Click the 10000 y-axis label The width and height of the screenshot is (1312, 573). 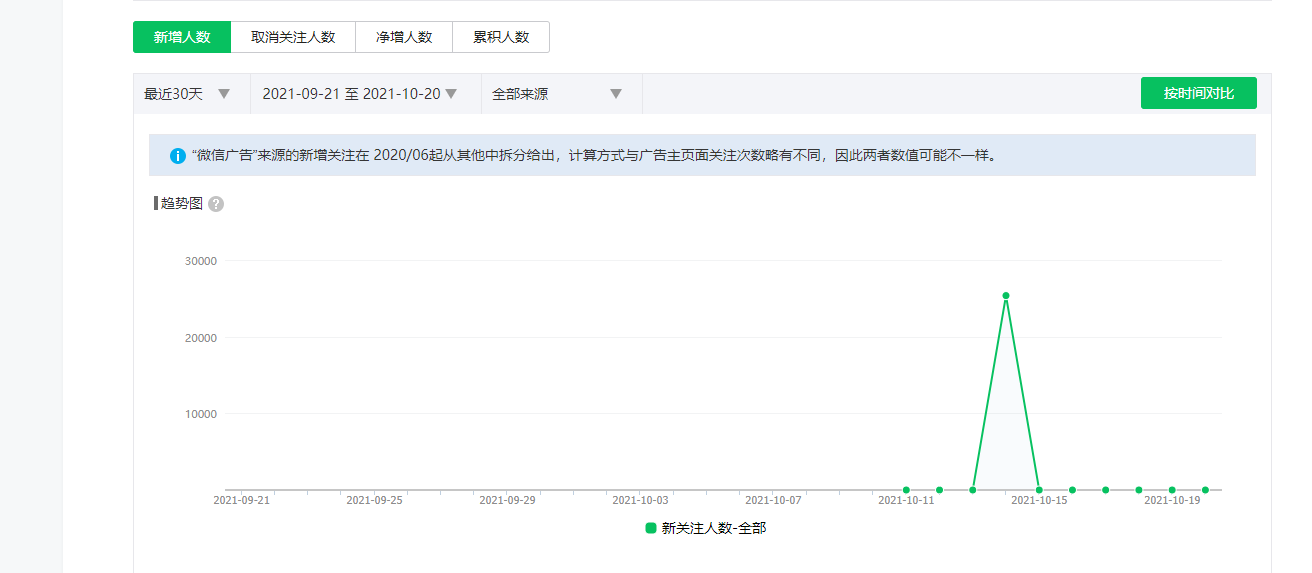[x=201, y=414]
